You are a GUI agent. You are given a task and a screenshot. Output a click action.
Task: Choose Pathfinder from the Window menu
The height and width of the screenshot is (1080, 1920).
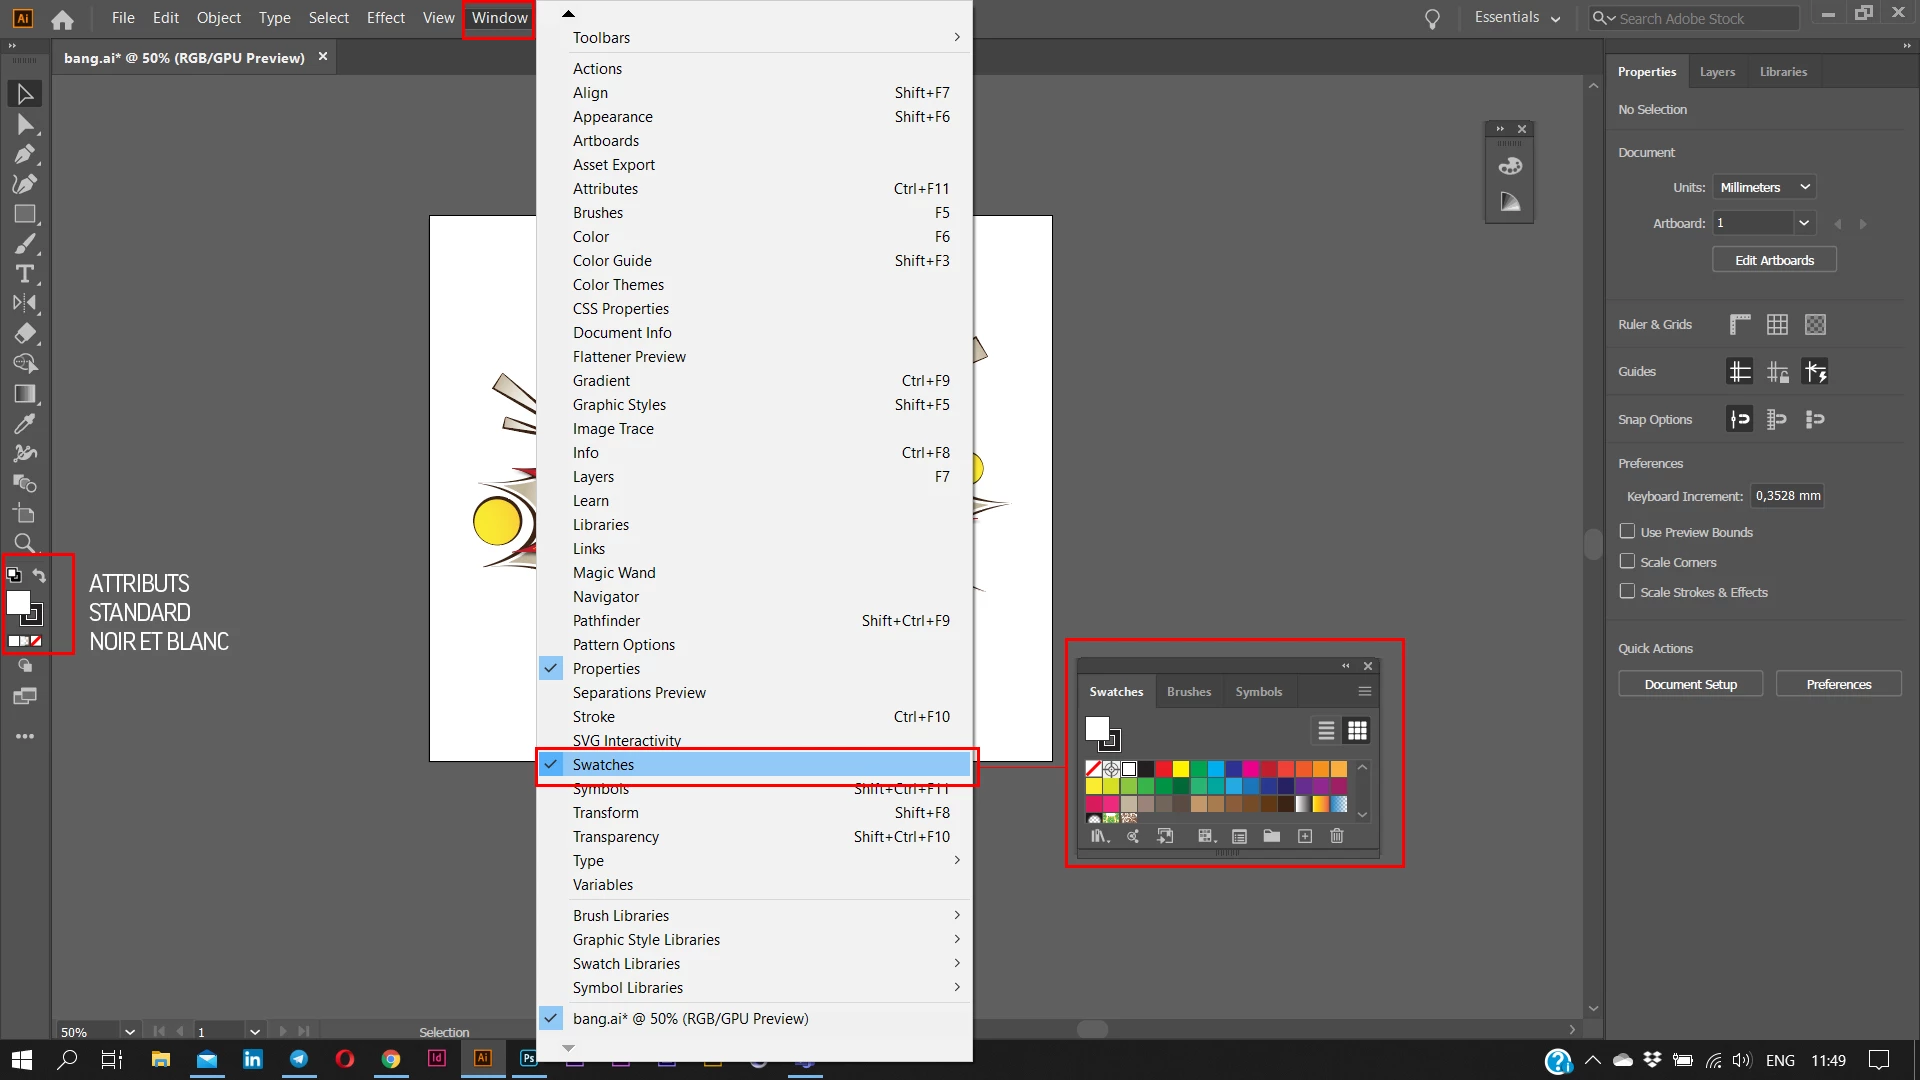point(606,620)
